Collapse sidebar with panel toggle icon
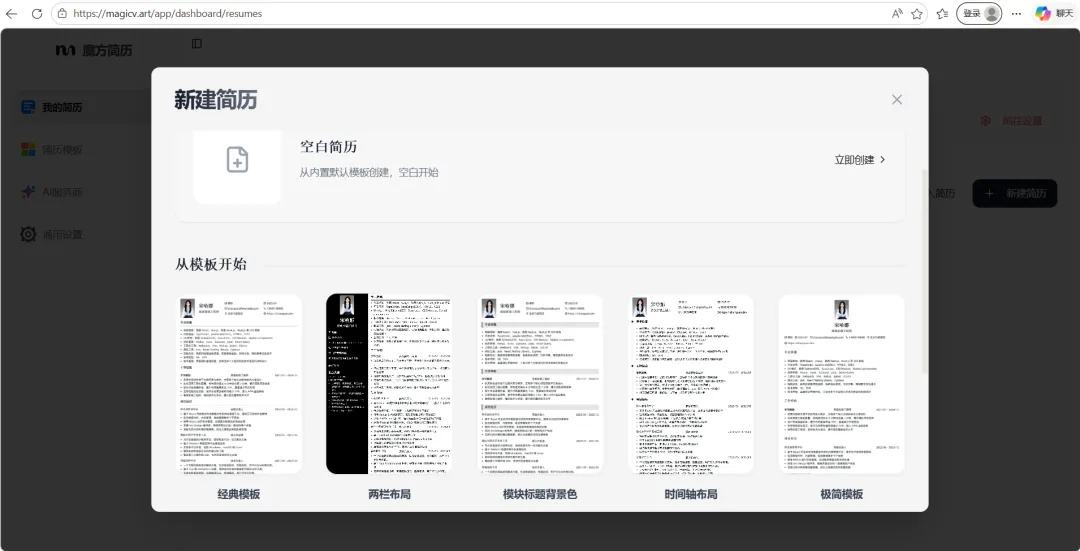1080x551 pixels. point(197,43)
